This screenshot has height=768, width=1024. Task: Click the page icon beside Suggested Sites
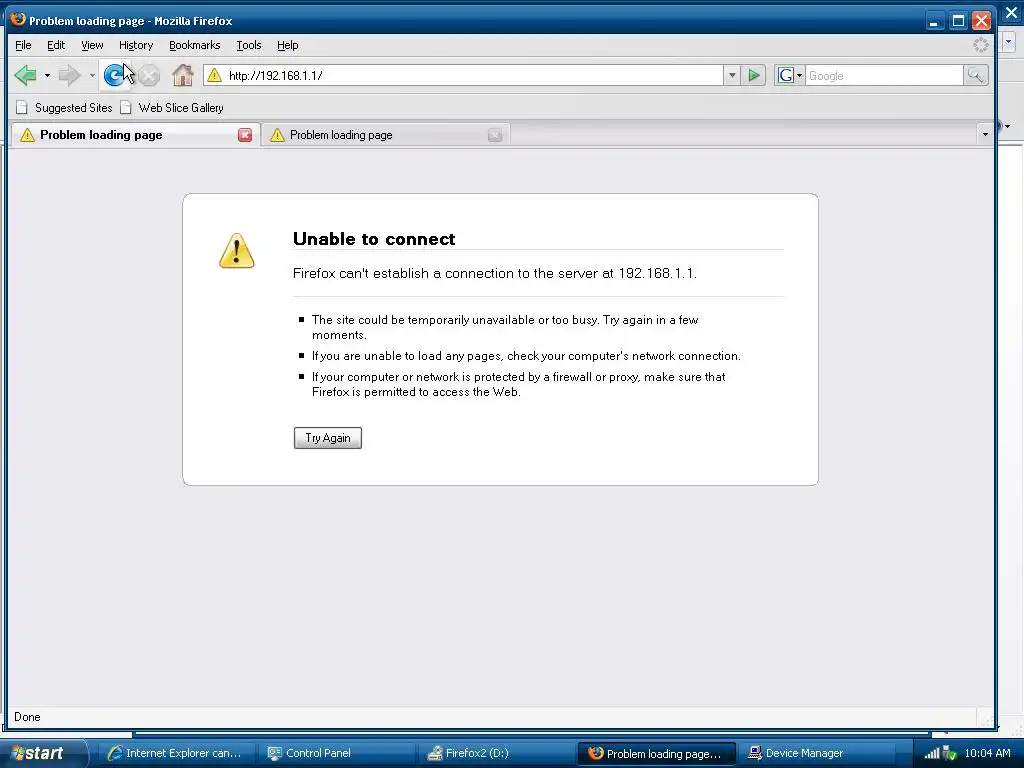click(22, 108)
